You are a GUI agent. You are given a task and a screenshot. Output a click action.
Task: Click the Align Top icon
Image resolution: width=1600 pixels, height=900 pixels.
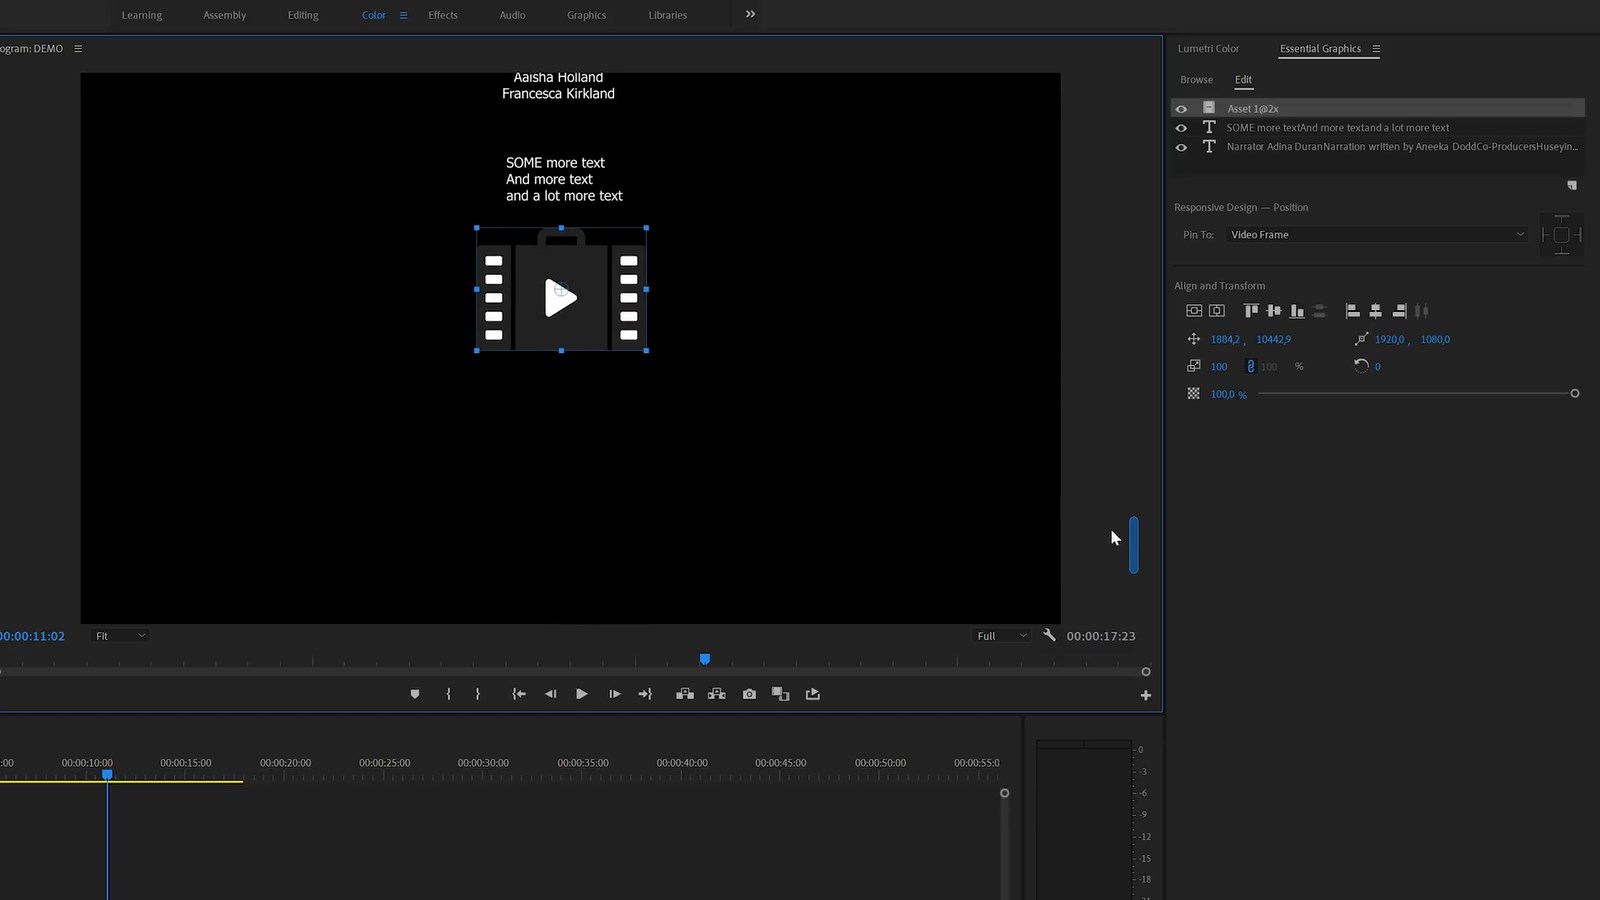1250,311
